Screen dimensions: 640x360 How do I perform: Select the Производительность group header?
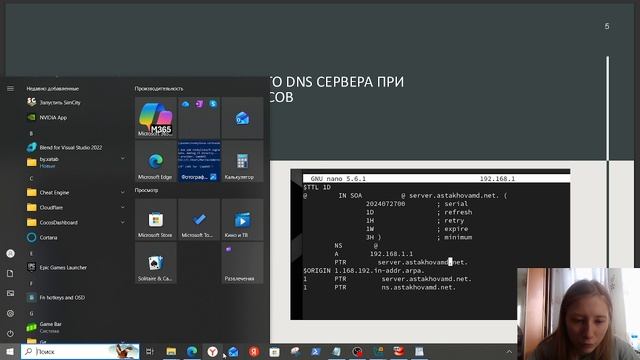[x=159, y=89]
